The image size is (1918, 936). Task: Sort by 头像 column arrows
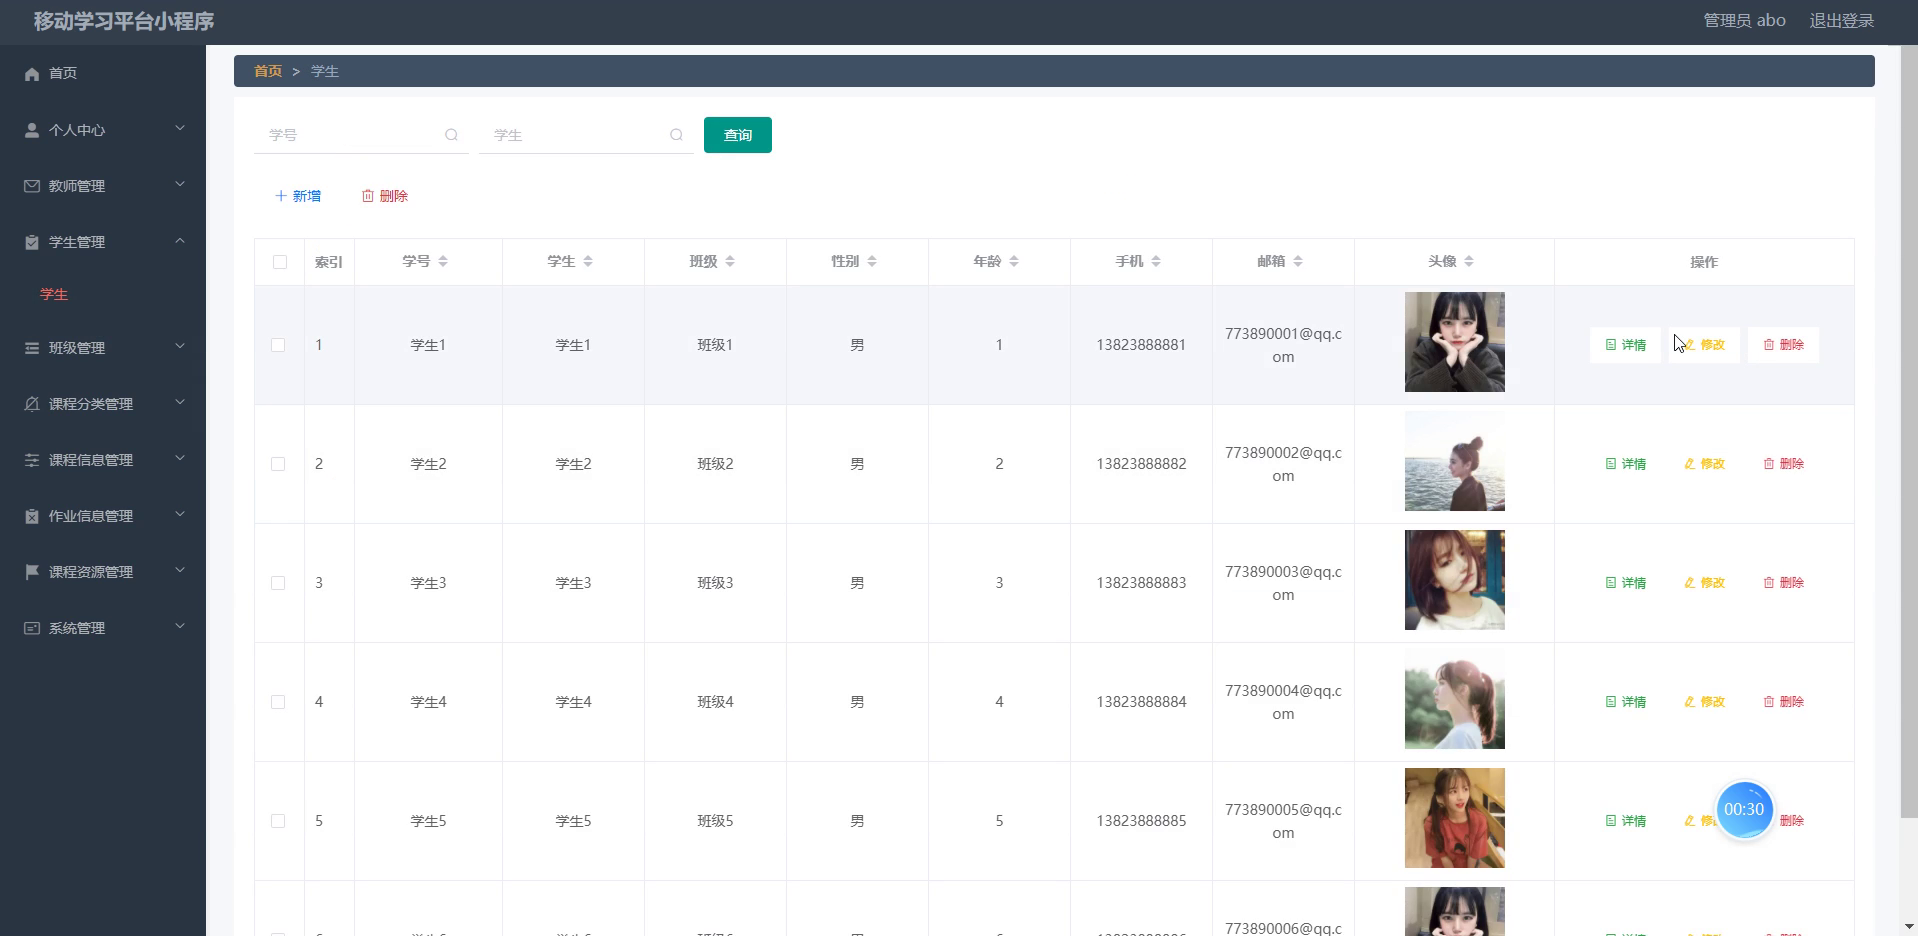tap(1469, 261)
